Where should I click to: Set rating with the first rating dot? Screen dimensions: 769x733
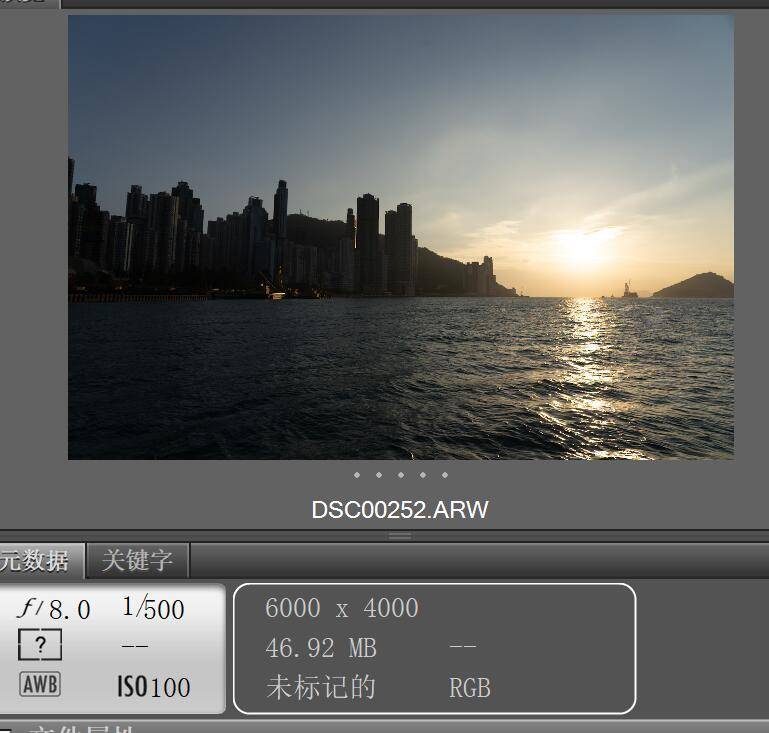click(356, 475)
